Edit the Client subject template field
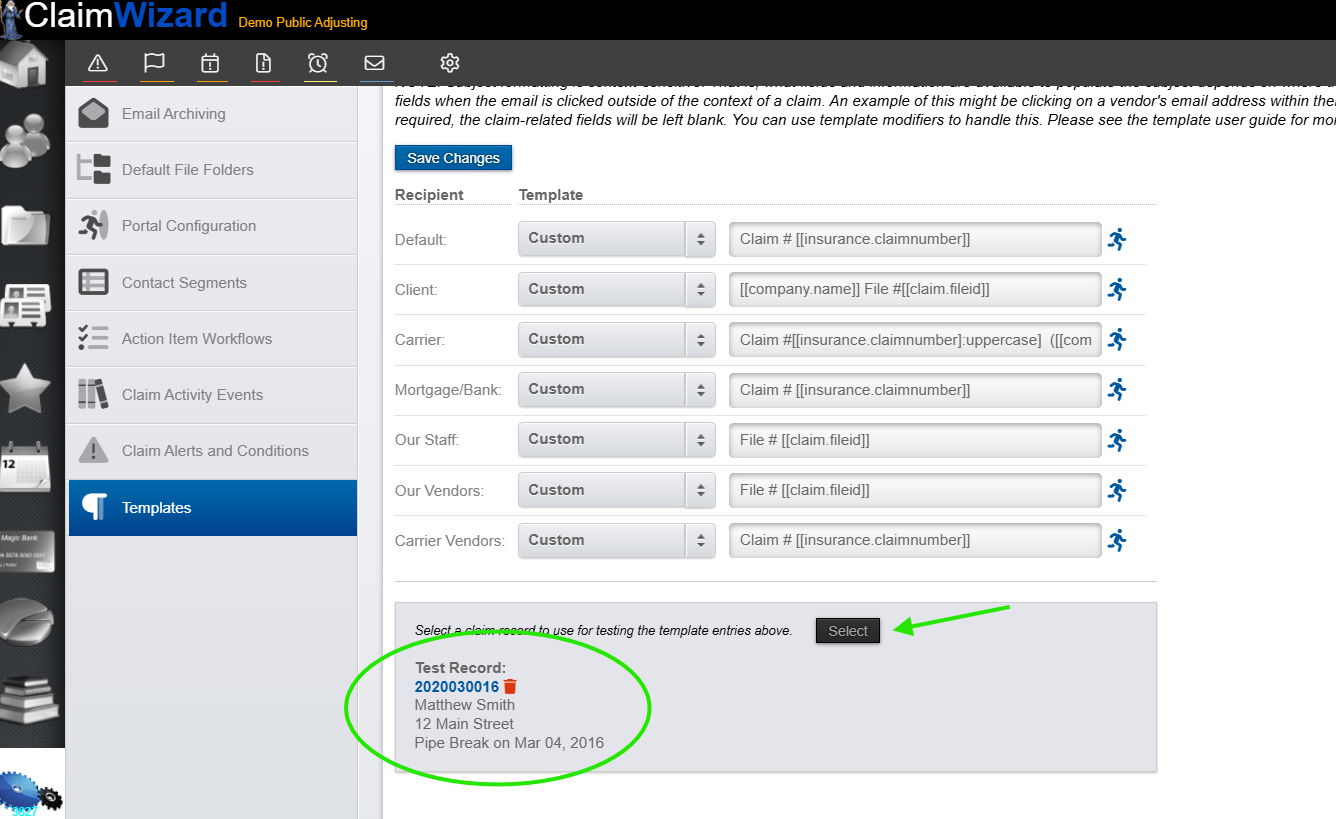1336x819 pixels. (915, 289)
